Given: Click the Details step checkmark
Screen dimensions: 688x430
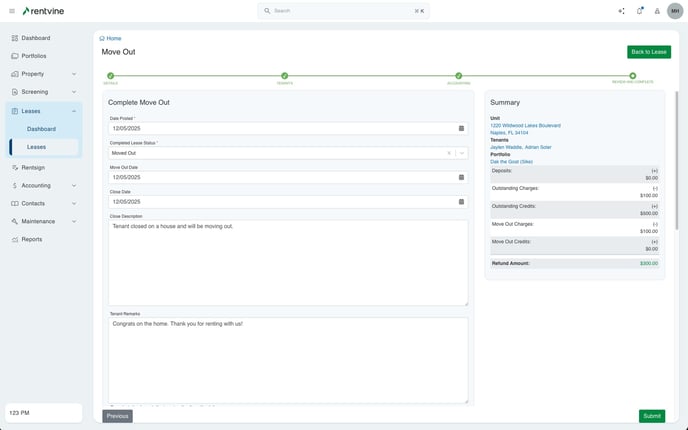Looking at the screenshot, I should point(110,75).
